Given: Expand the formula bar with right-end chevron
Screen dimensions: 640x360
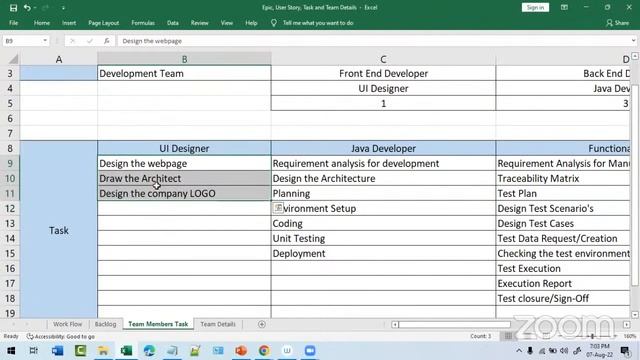Looking at the screenshot, I should click(633, 41).
